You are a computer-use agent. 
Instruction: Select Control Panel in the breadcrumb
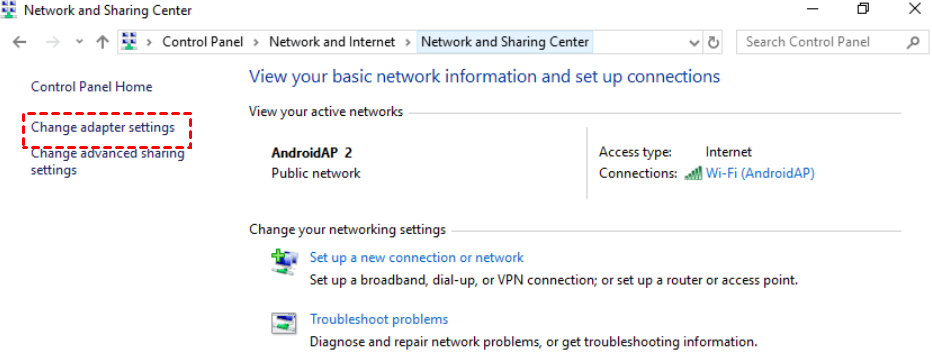tap(203, 42)
